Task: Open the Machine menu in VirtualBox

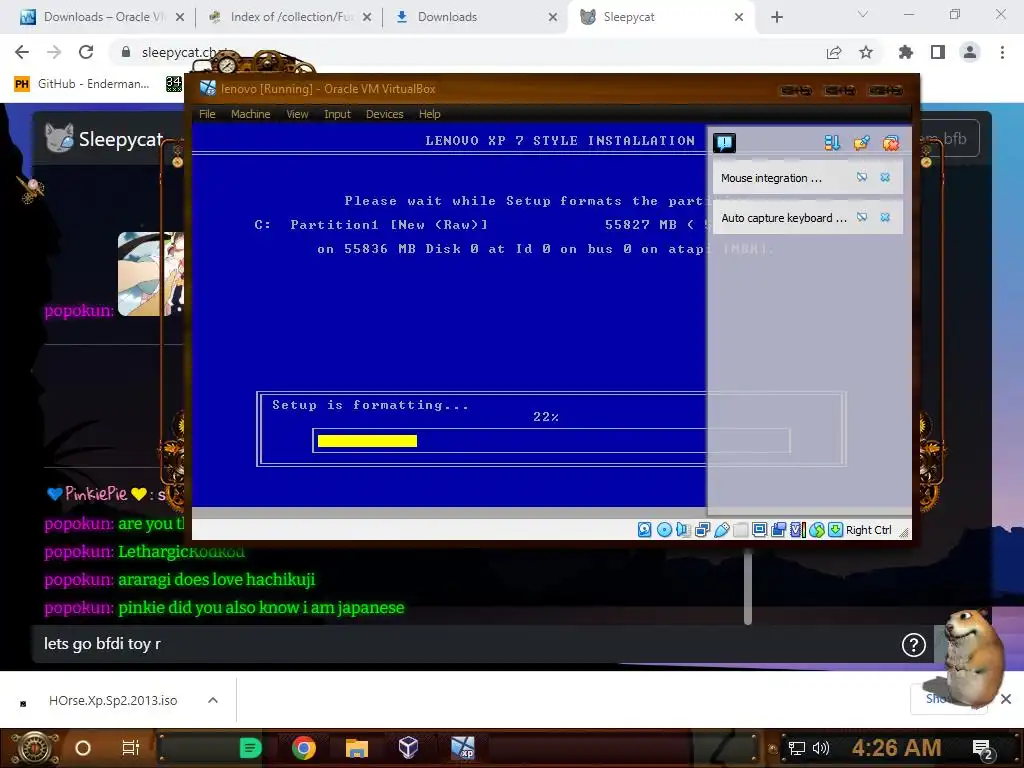Action: click(x=251, y=114)
